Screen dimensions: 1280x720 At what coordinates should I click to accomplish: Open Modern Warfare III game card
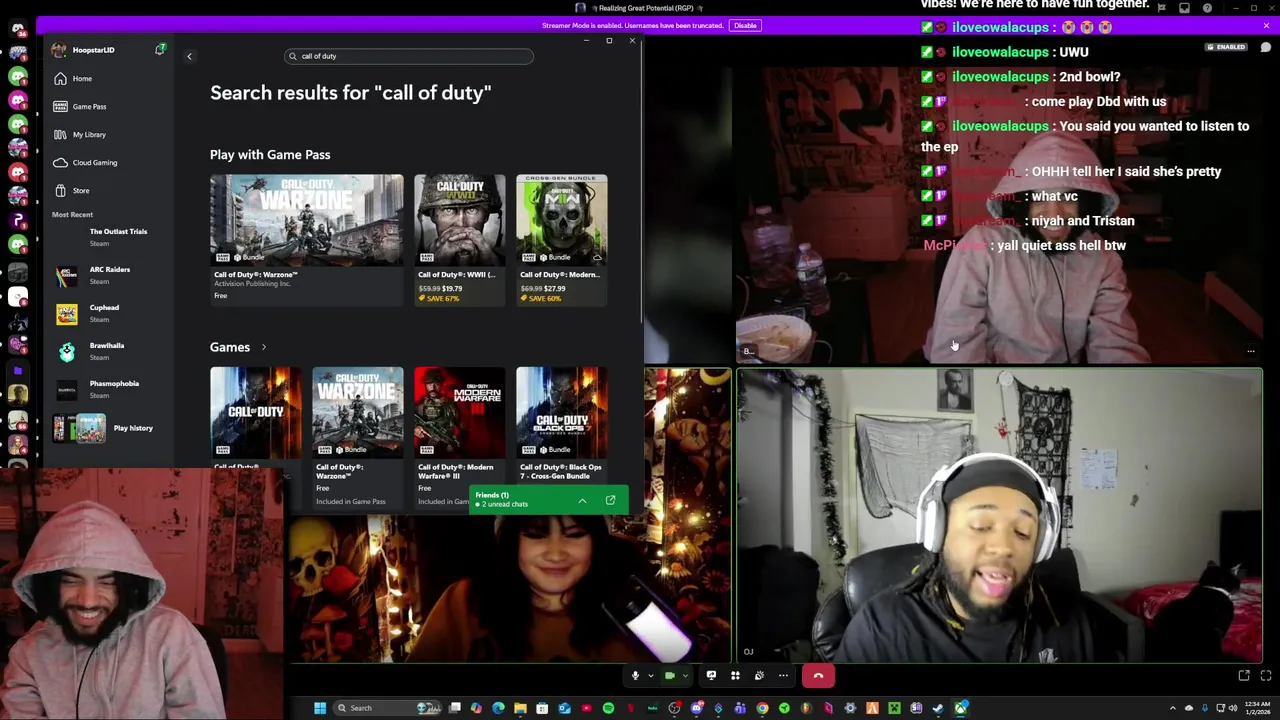pos(459,436)
